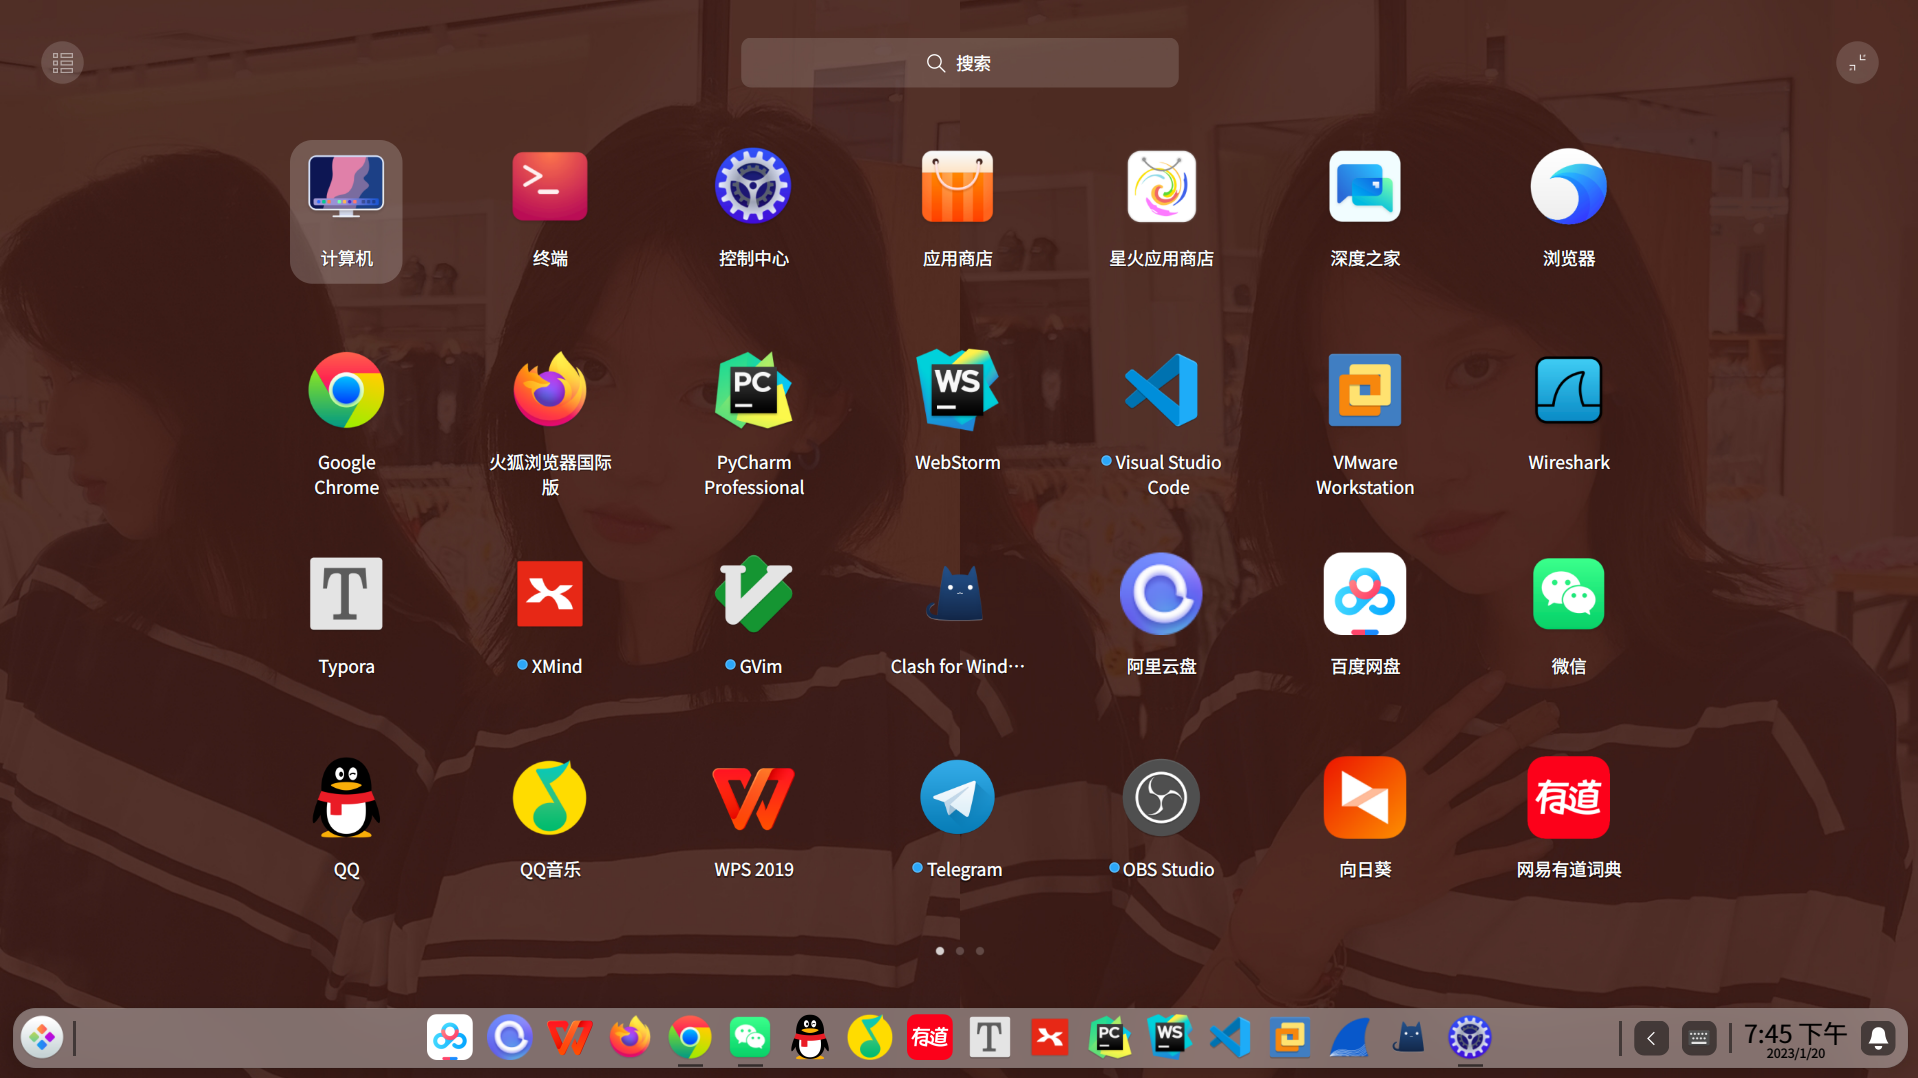Open 百度网盘 from the dock
Viewport: 1918px width, 1078px height.
[x=450, y=1038]
